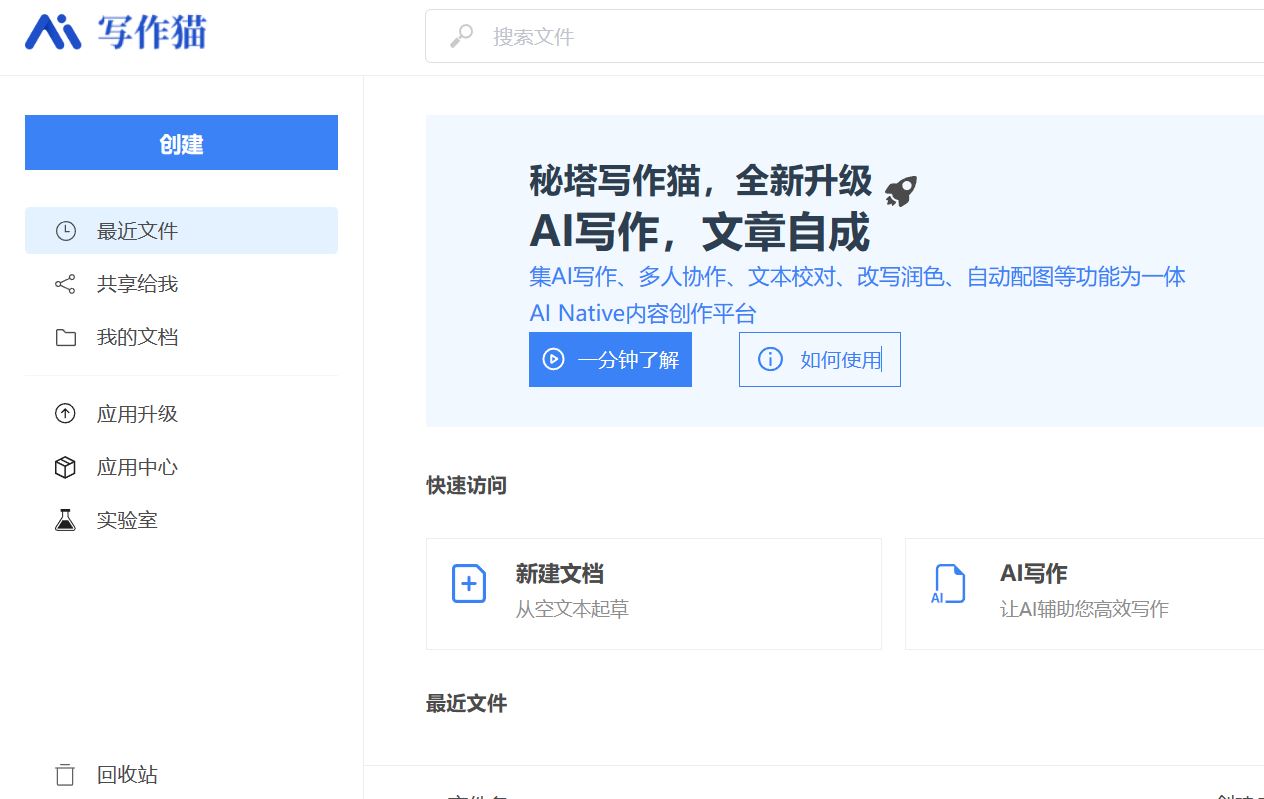Click the 一分钟了解 button
The width and height of the screenshot is (1264, 799).
tap(610, 359)
